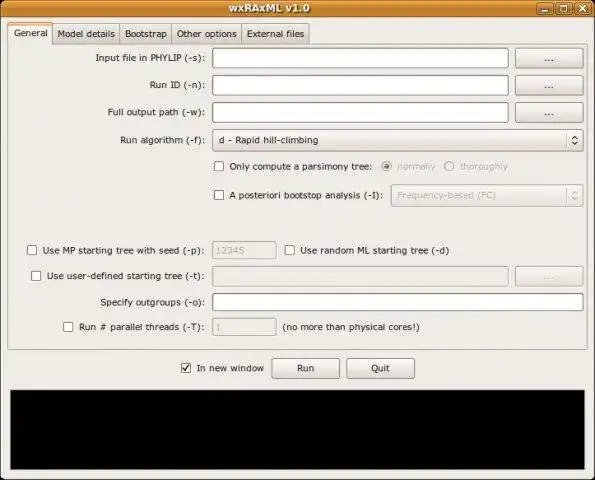Viewport: 595px width, 480px height.
Task: Switch to the General tab
Action: [x=30, y=33]
